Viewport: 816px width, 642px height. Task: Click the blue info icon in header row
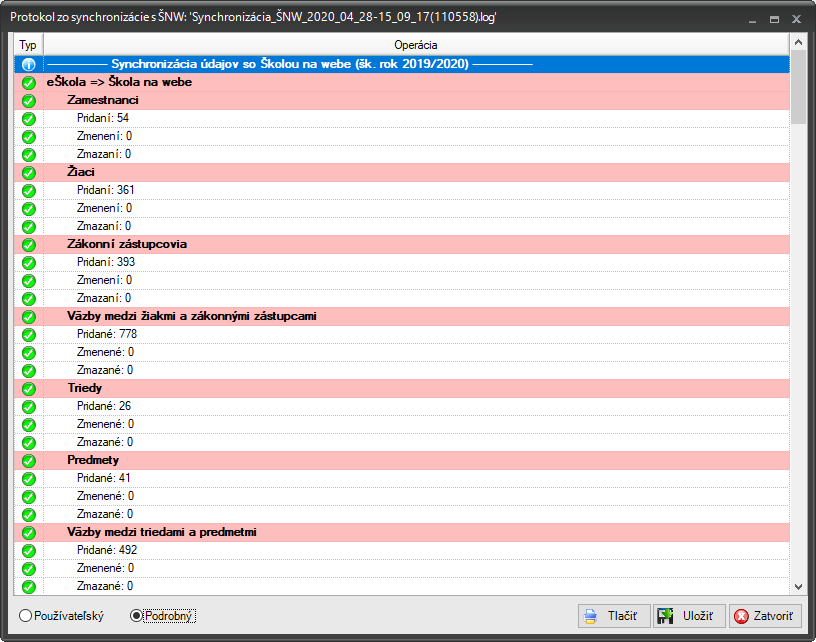tap(29, 65)
